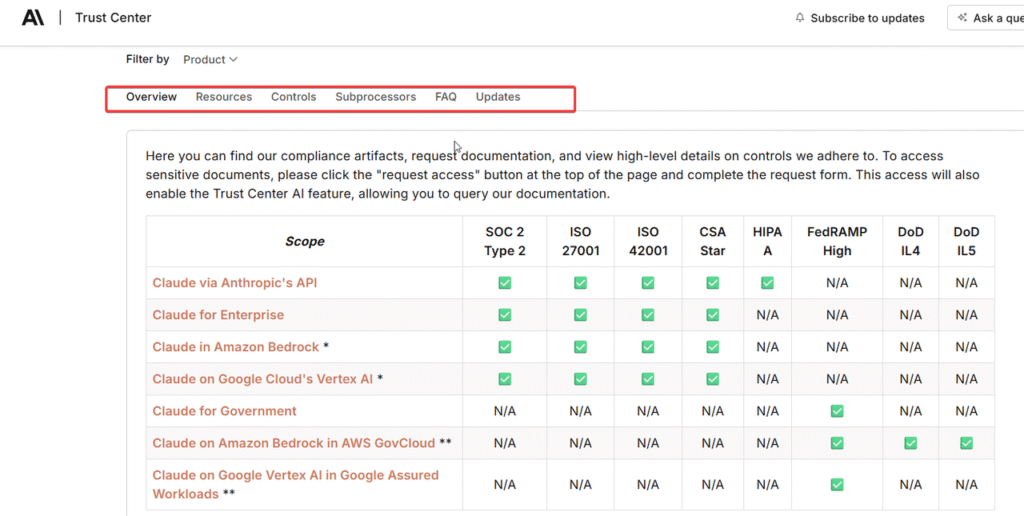Click the sparkle icon on Ask a question
The image size is (1024, 516).
coord(963,18)
